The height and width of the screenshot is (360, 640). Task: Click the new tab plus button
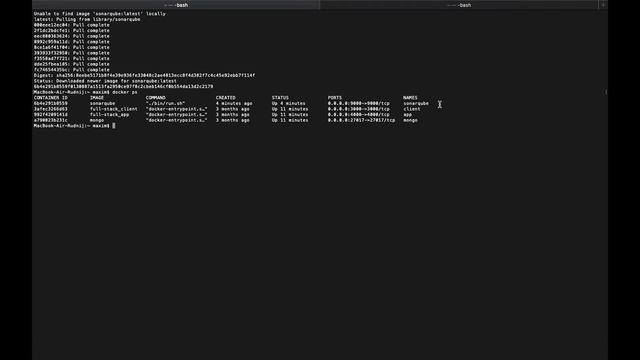tap(603, 5)
